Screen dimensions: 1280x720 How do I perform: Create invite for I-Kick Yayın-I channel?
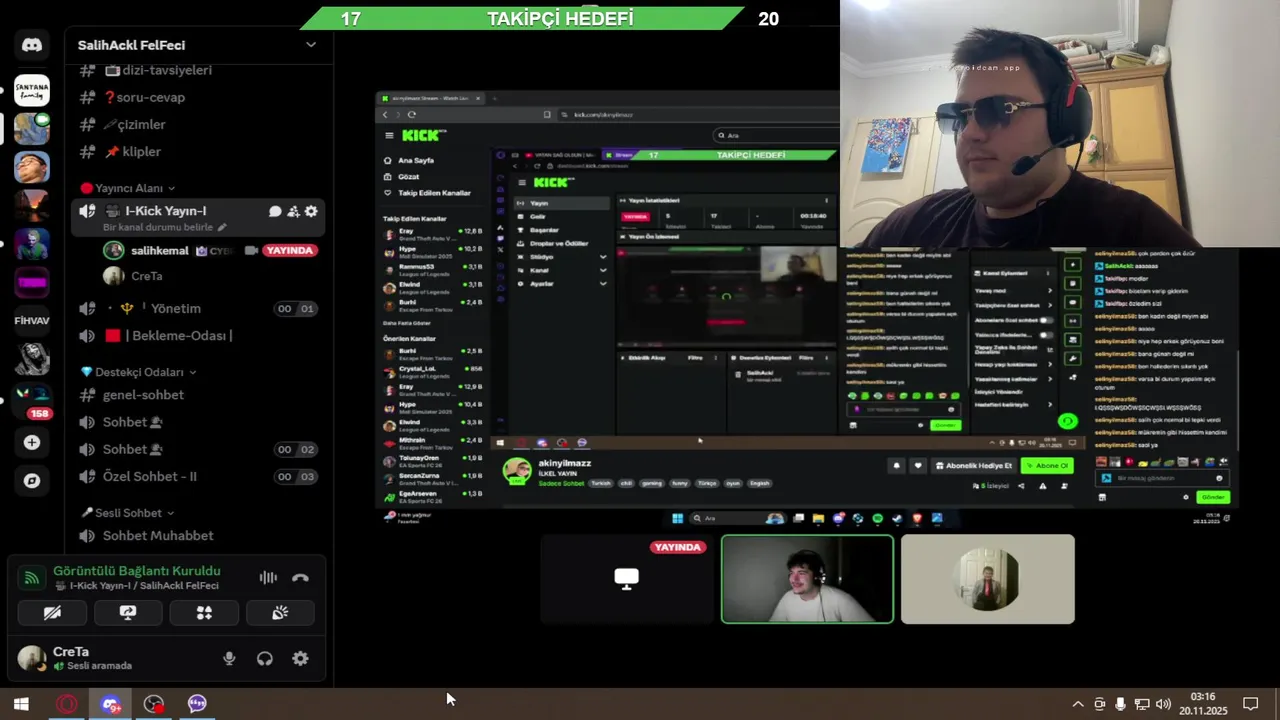[x=293, y=211]
